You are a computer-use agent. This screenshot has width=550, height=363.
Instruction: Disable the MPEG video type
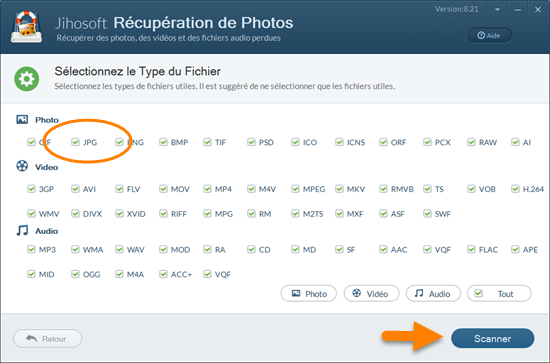(295, 189)
